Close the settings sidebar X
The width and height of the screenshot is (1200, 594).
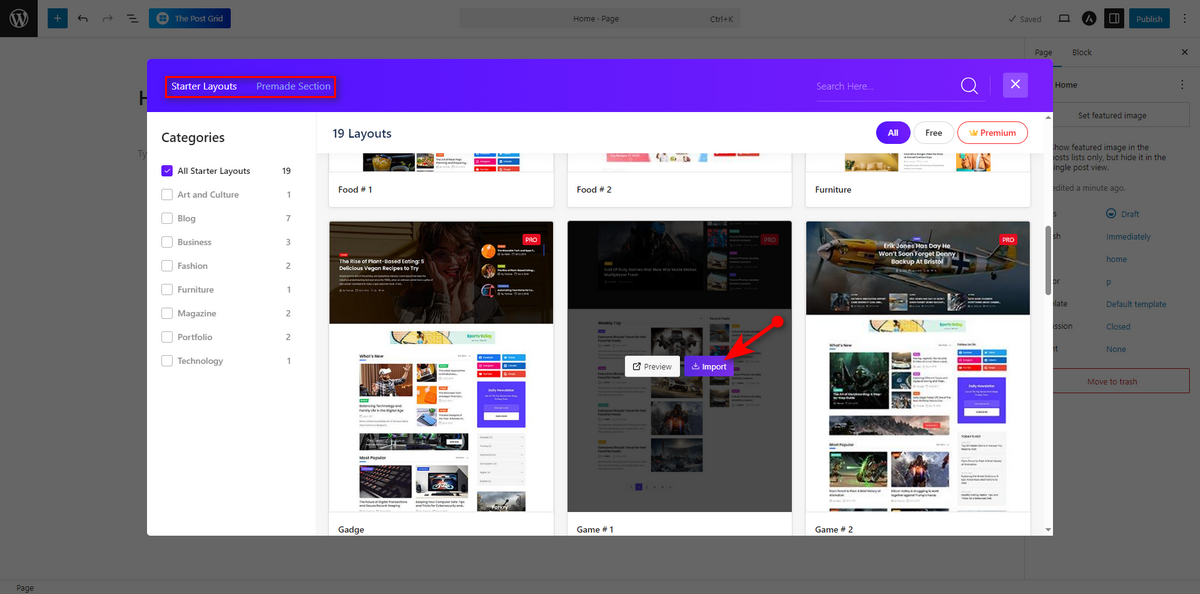pyautogui.click(x=1184, y=52)
